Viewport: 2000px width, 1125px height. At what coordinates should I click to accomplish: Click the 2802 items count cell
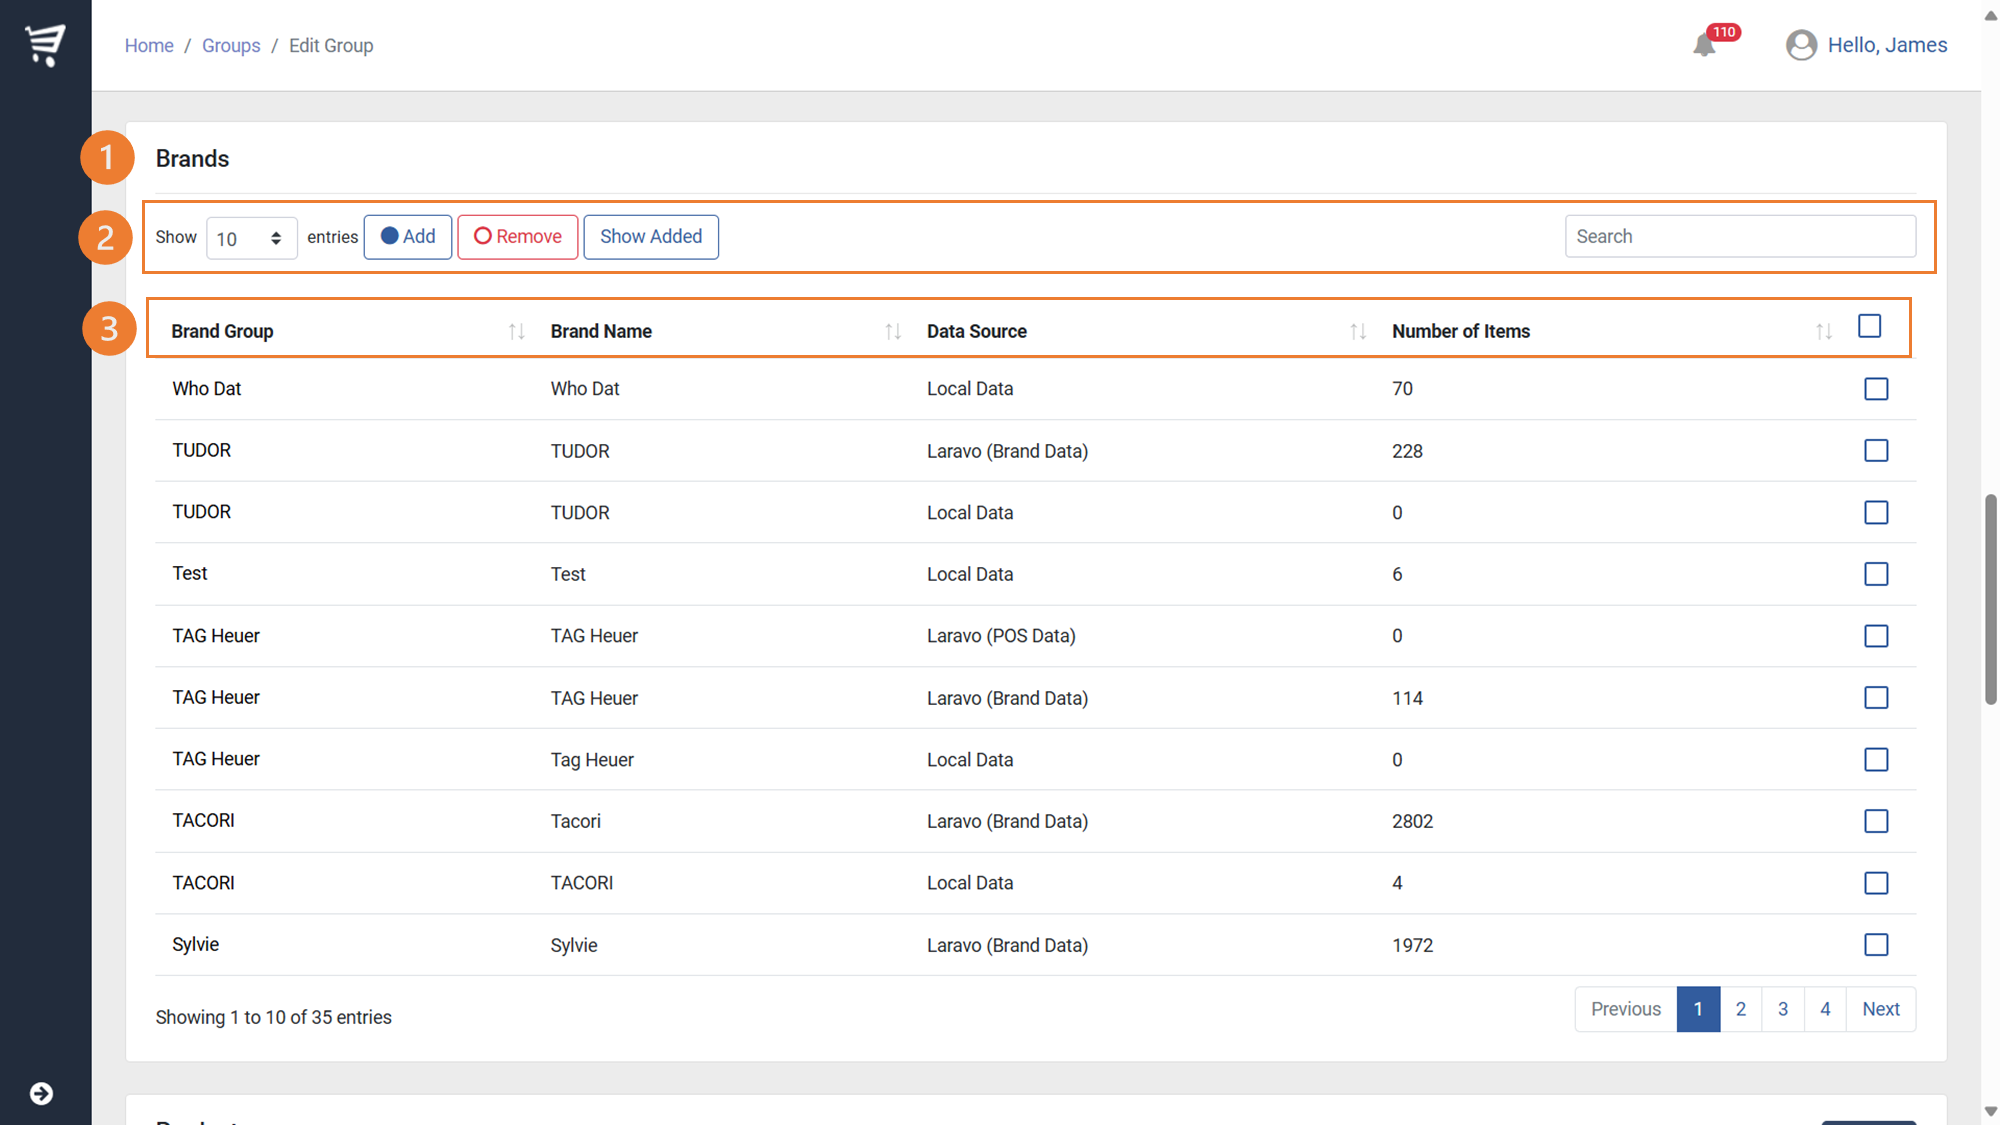pos(1413,822)
